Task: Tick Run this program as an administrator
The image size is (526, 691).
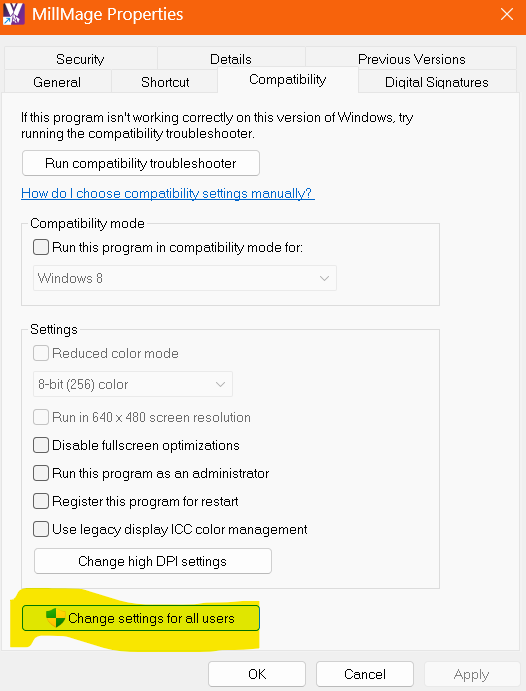Action: 41,473
